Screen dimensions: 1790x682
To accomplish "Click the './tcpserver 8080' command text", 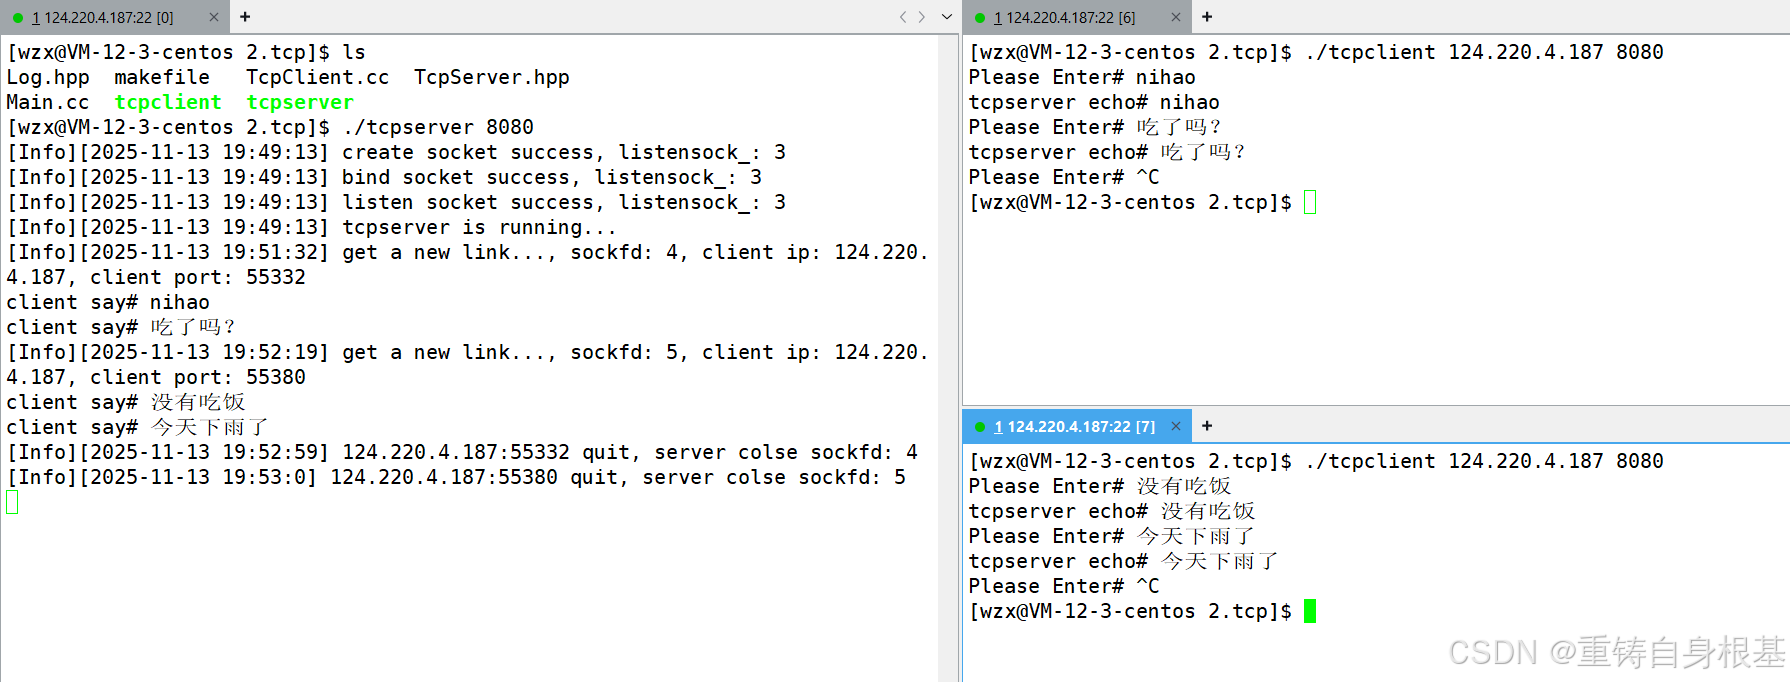I will pyautogui.click(x=438, y=127).
